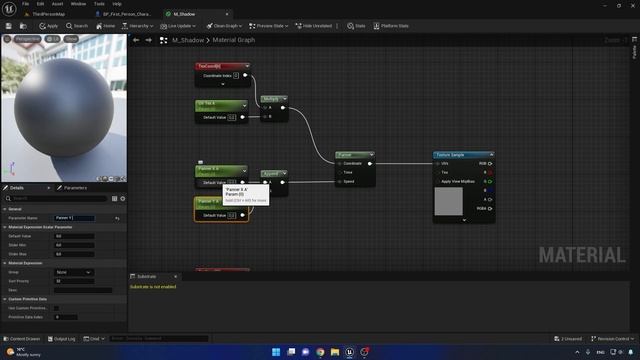The height and width of the screenshot is (360, 640).
Task: Collapse the General section
Action: tap(5, 209)
